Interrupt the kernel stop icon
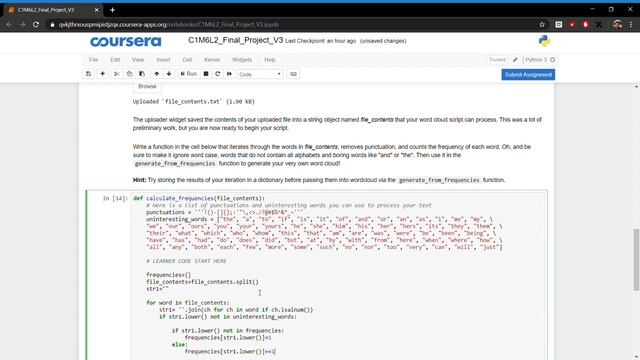The height and width of the screenshot is (360, 640). pos(206,74)
